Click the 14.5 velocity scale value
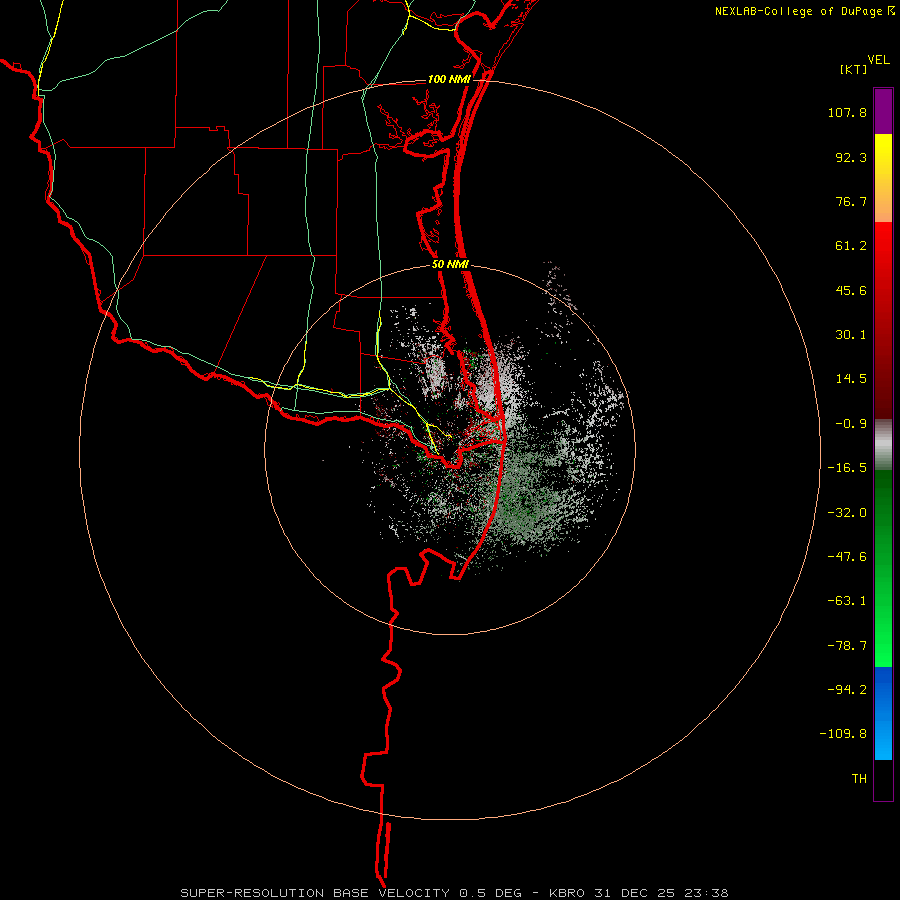This screenshot has width=900, height=900. [x=851, y=379]
